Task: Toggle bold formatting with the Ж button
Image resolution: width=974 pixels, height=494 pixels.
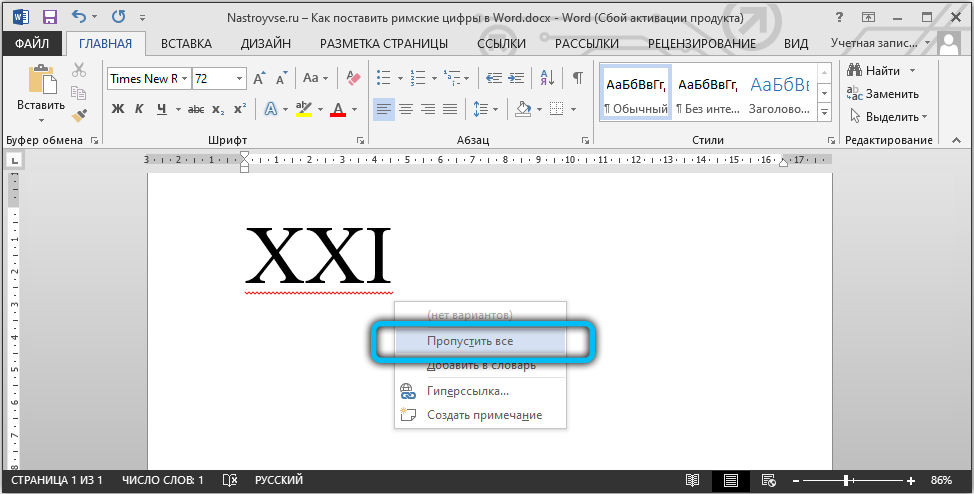Action: pos(117,109)
